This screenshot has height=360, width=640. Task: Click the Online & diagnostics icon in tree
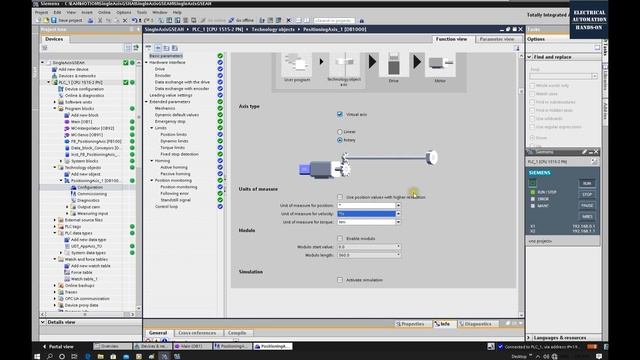(61, 96)
